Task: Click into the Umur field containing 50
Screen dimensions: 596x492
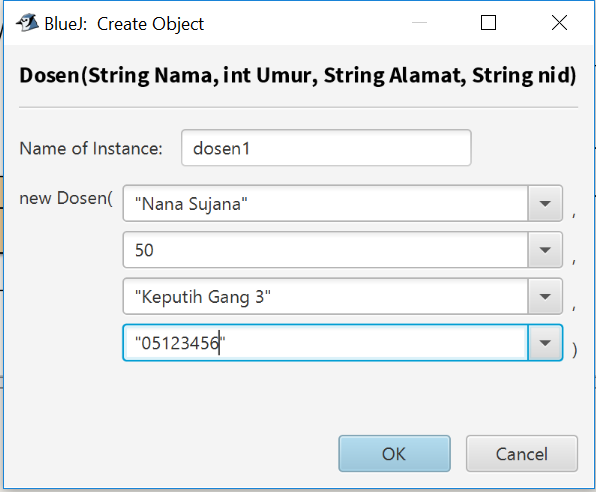Action: click(325, 250)
